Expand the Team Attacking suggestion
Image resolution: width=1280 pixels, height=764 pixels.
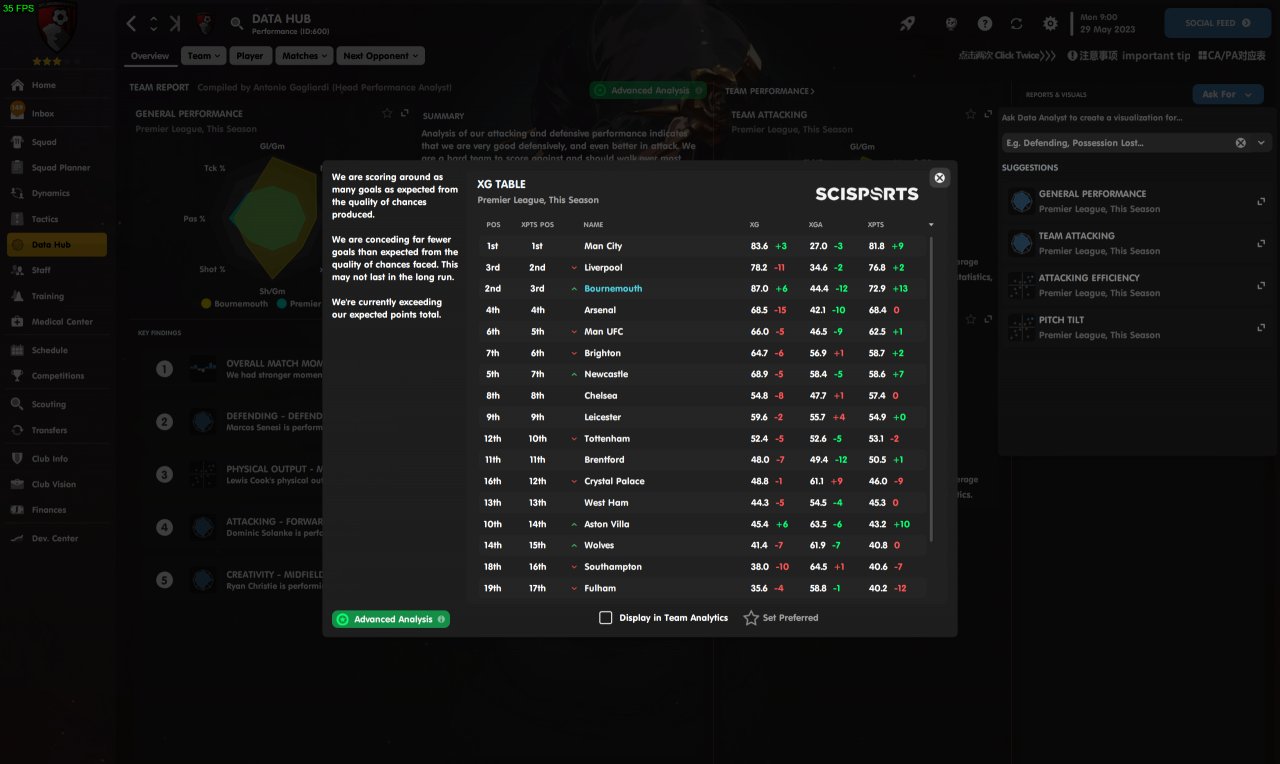pos(1261,243)
